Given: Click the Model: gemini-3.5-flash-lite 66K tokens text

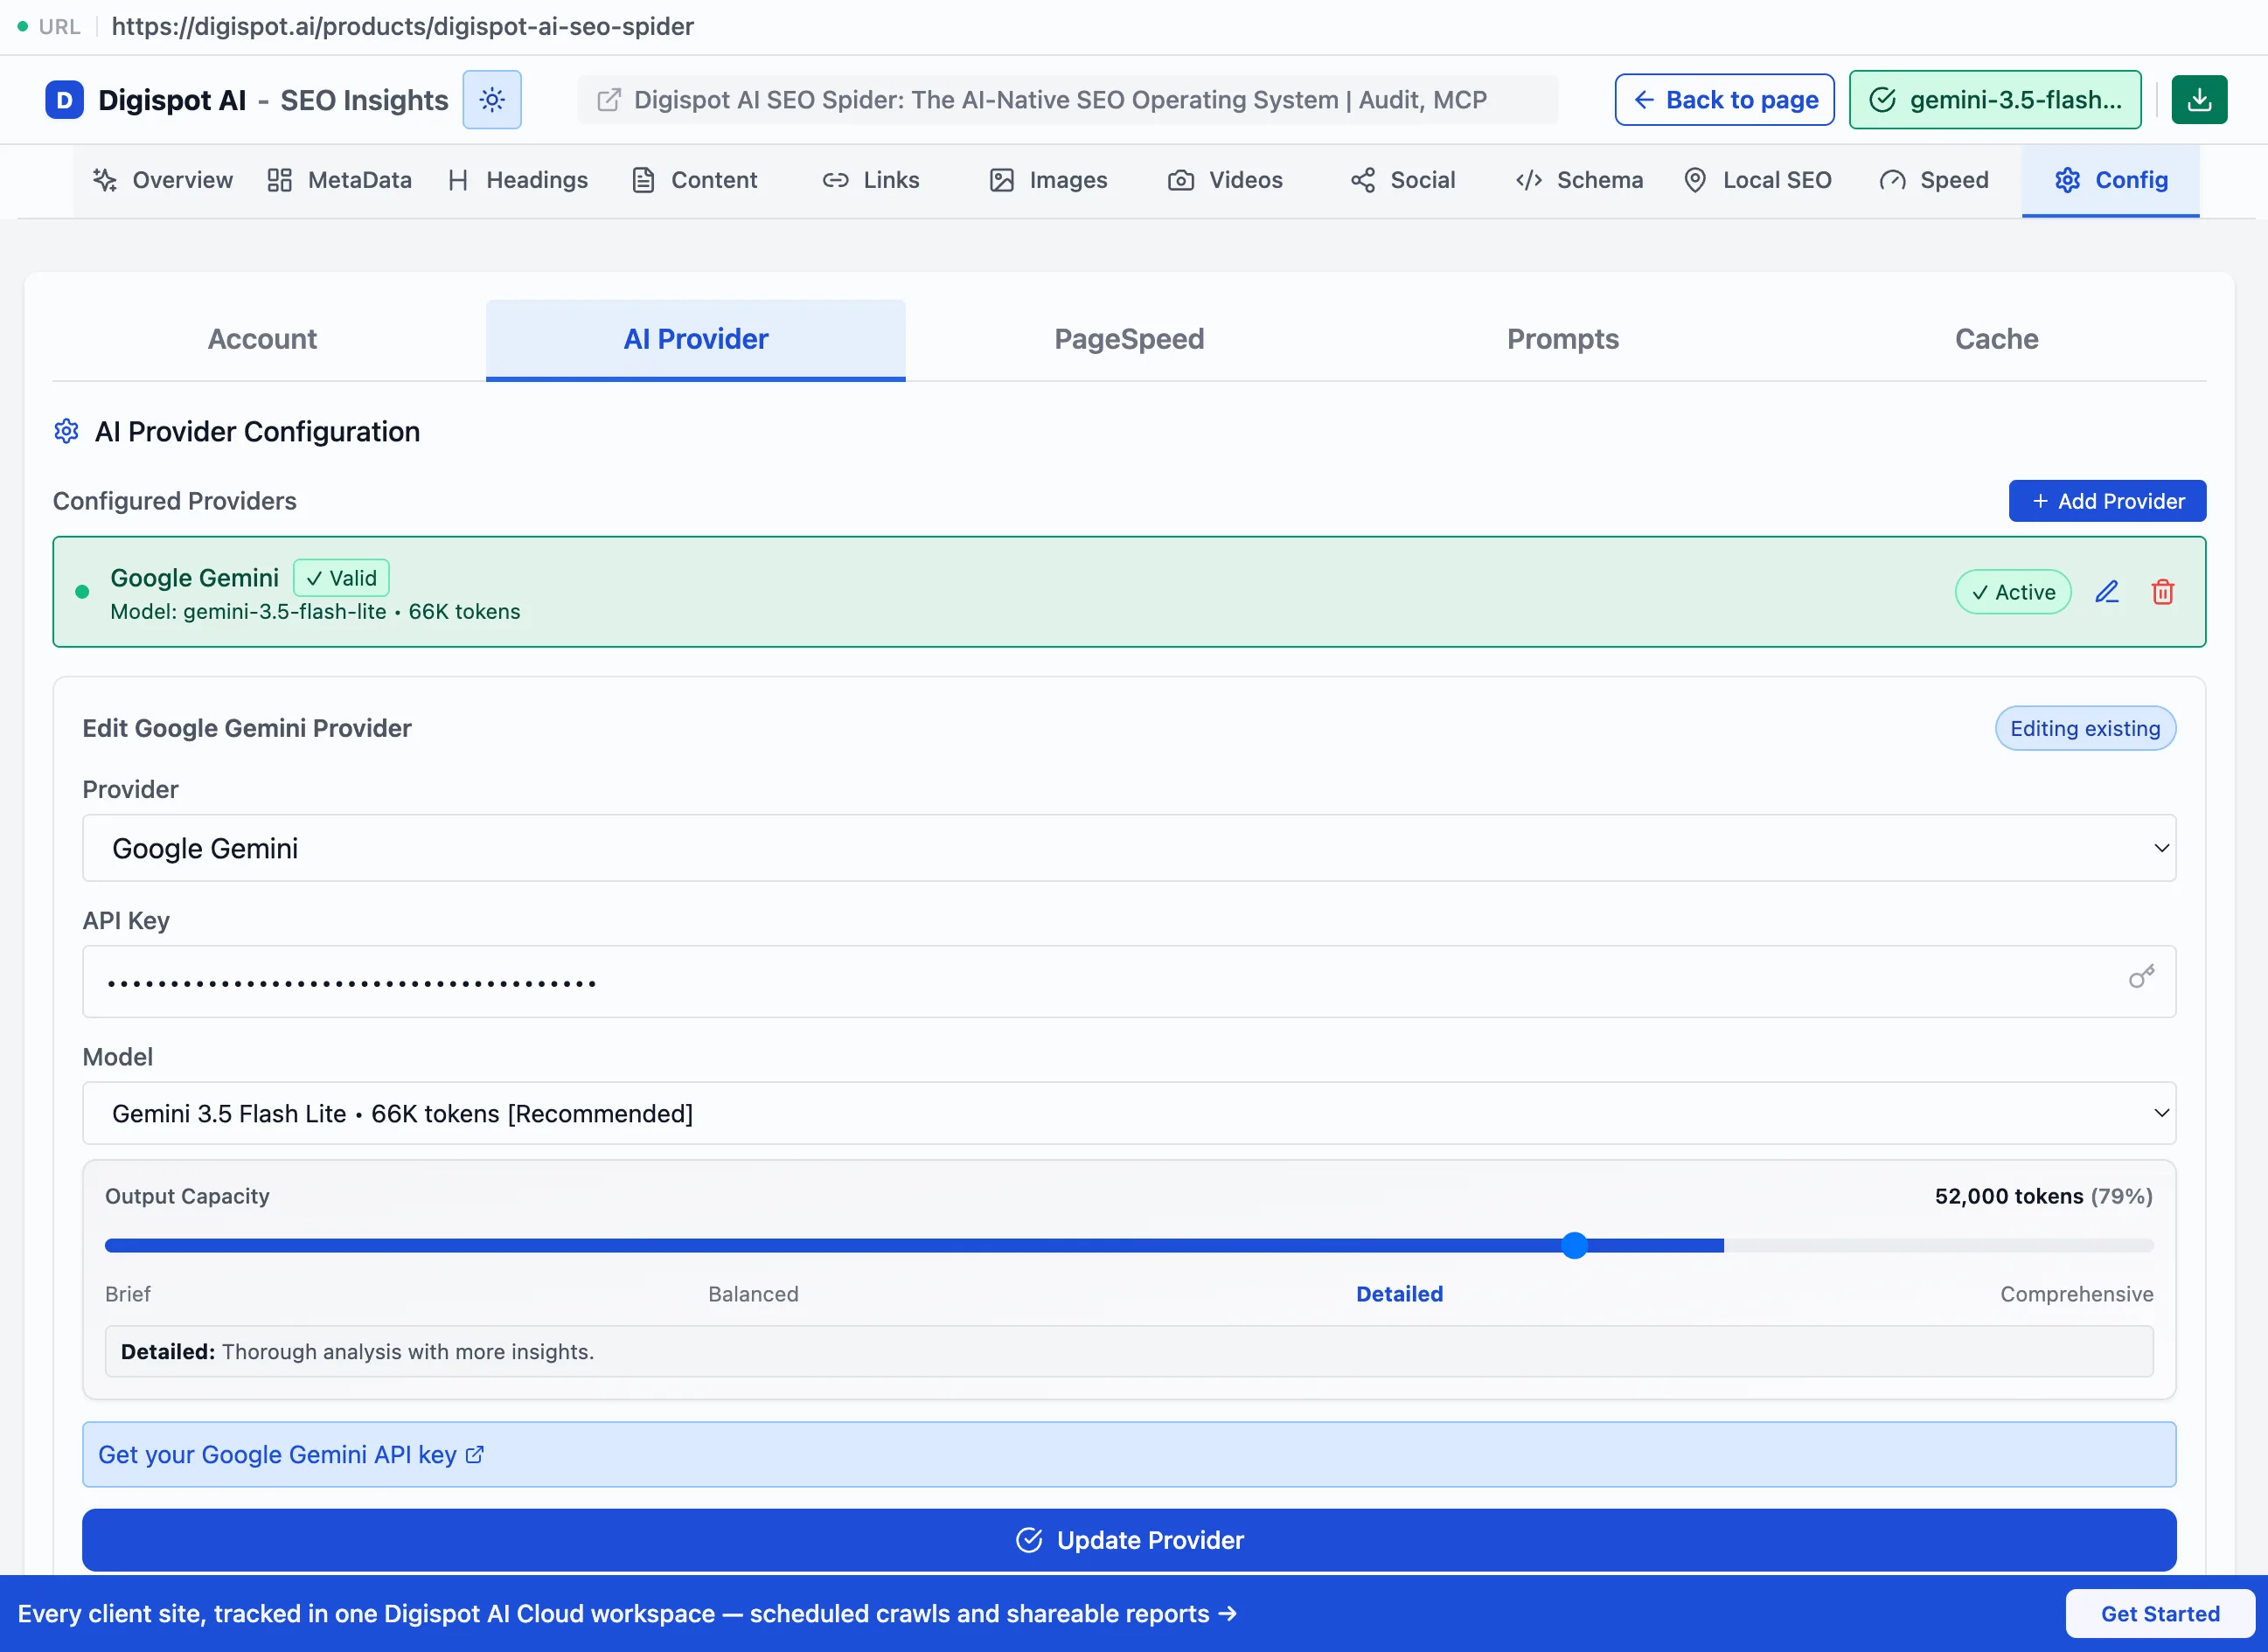Looking at the screenshot, I should click(315, 612).
